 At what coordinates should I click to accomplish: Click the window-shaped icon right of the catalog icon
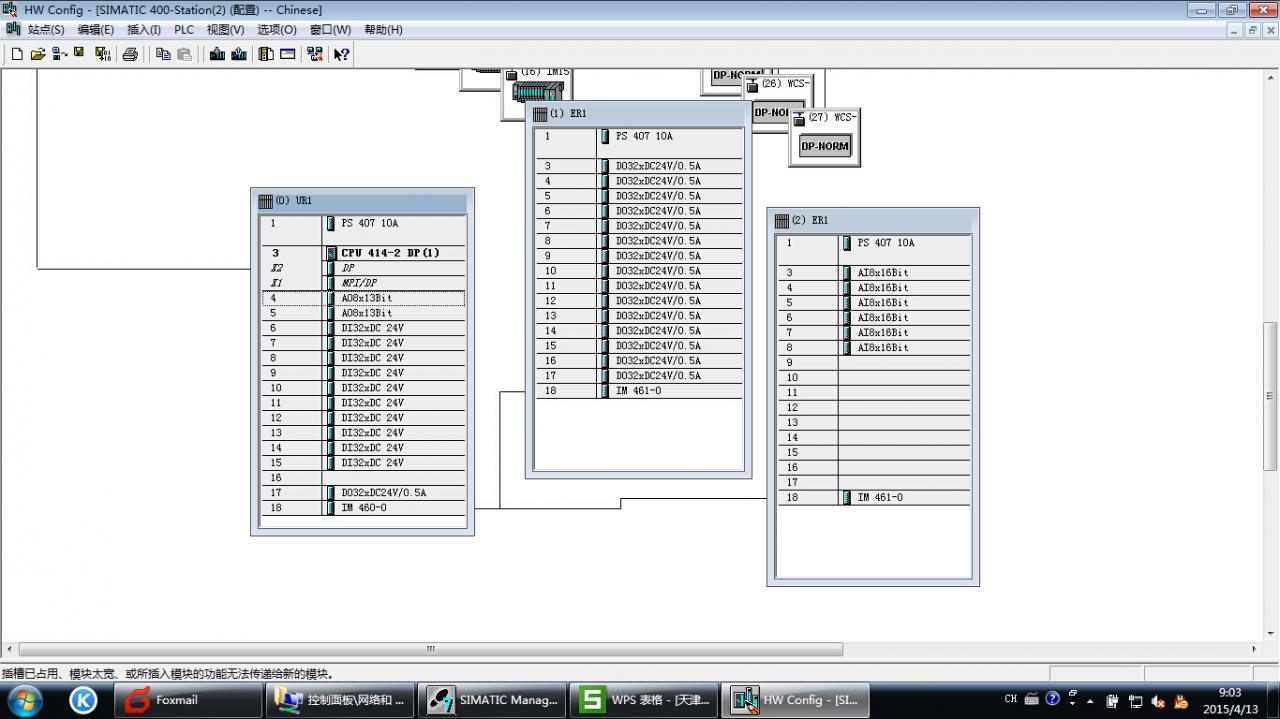288,54
